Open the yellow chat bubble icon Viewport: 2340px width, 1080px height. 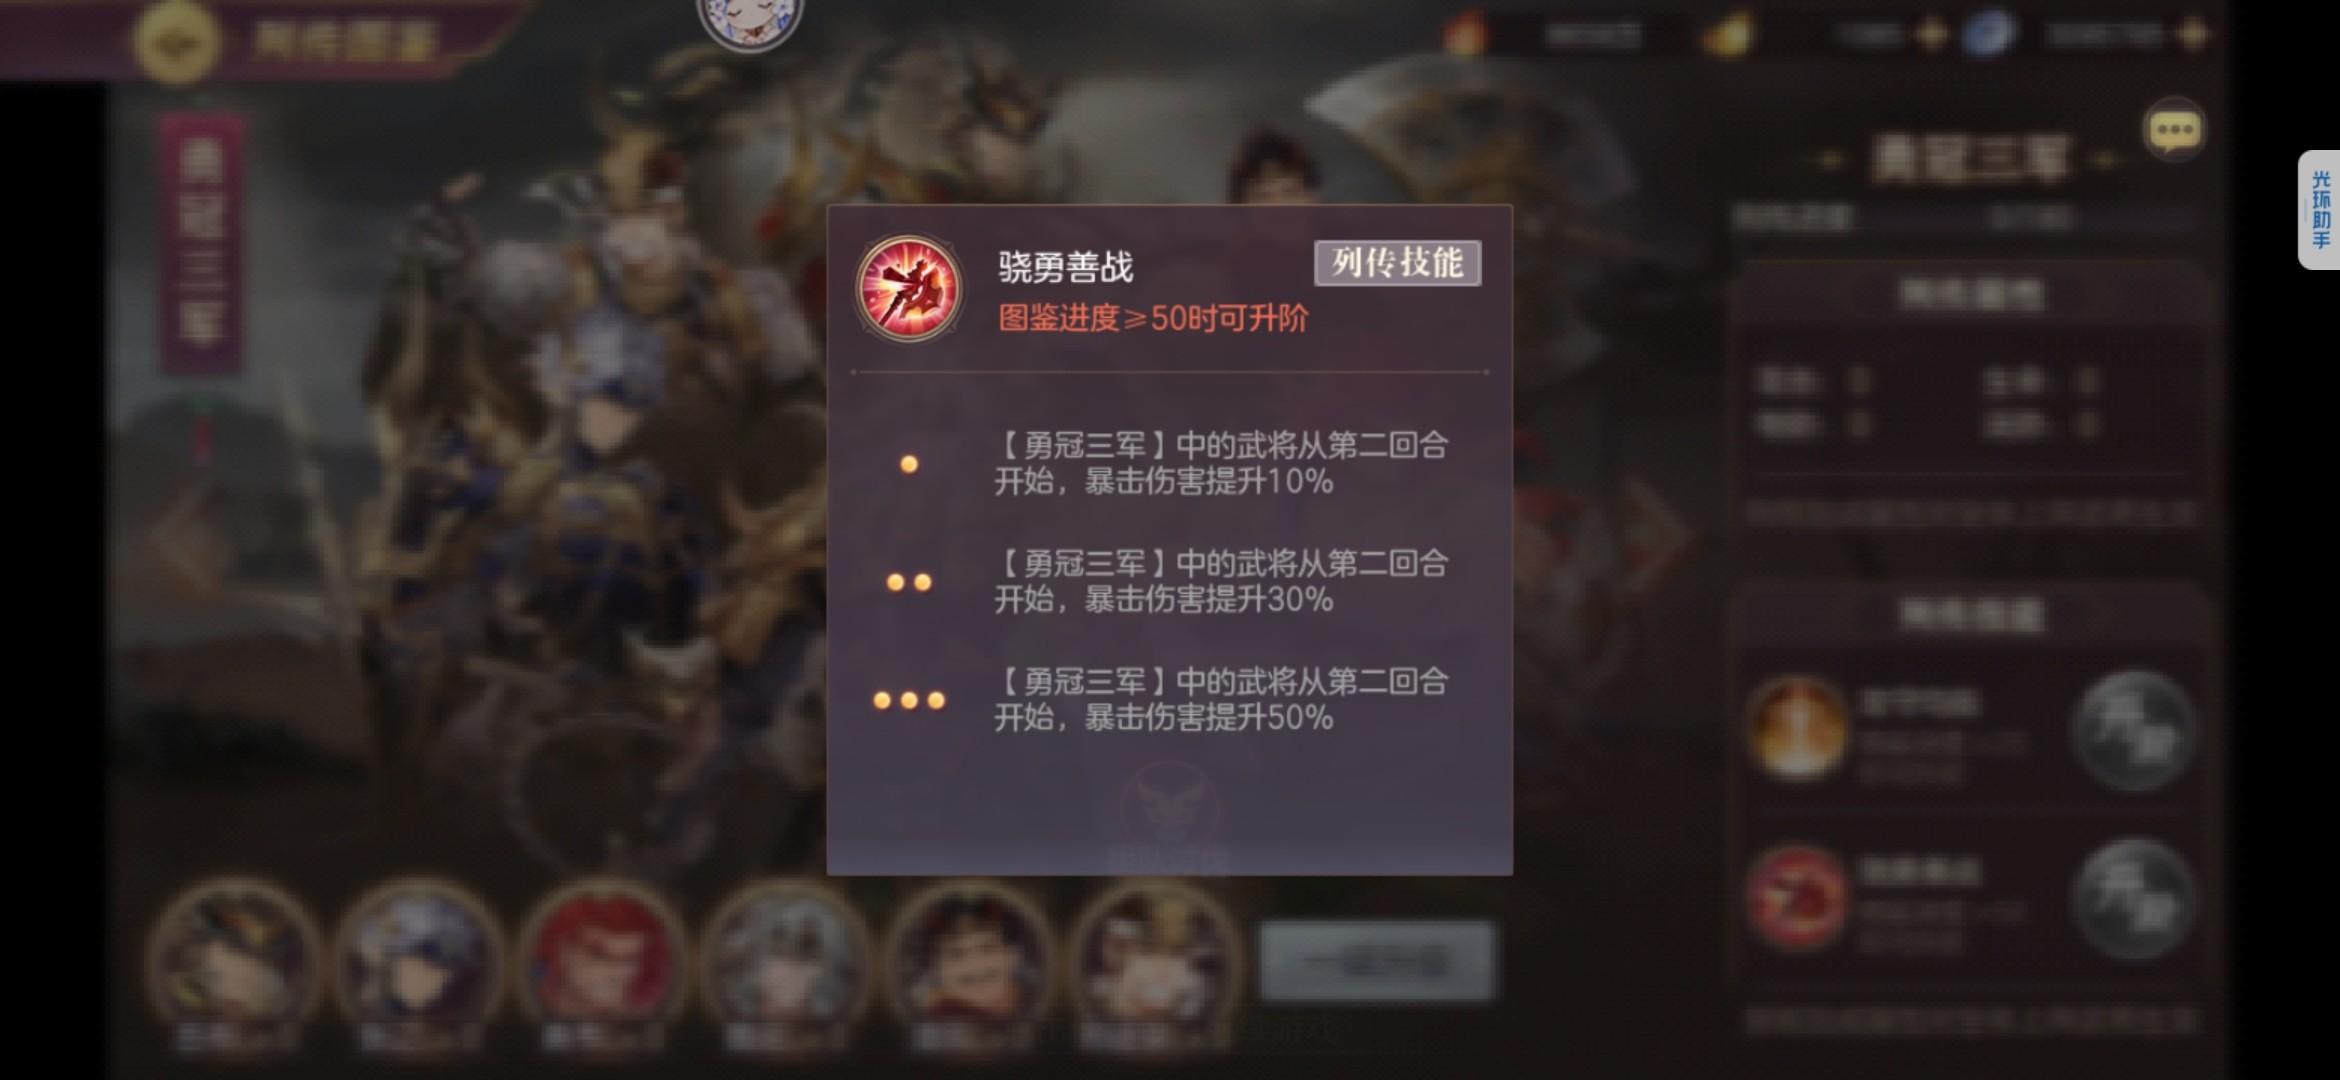[2174, 129]
